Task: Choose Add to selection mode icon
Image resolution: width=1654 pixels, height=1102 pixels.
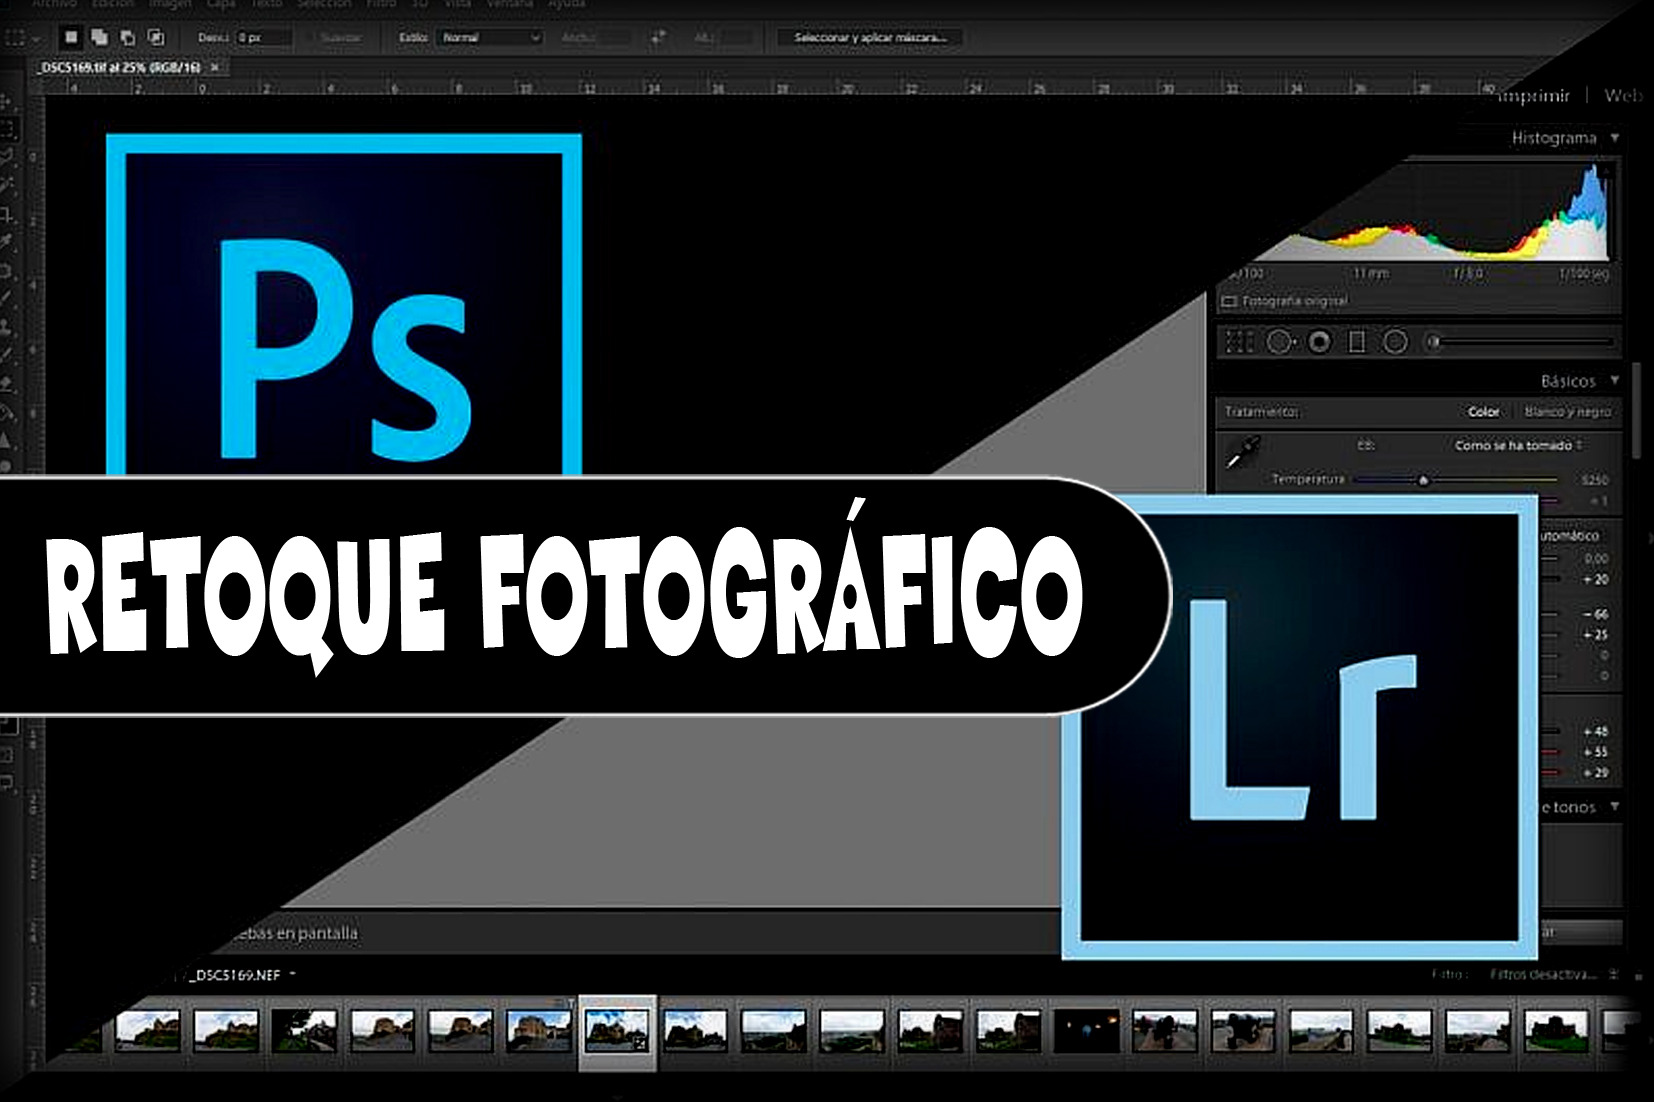Action: click(x=99, y=37)
